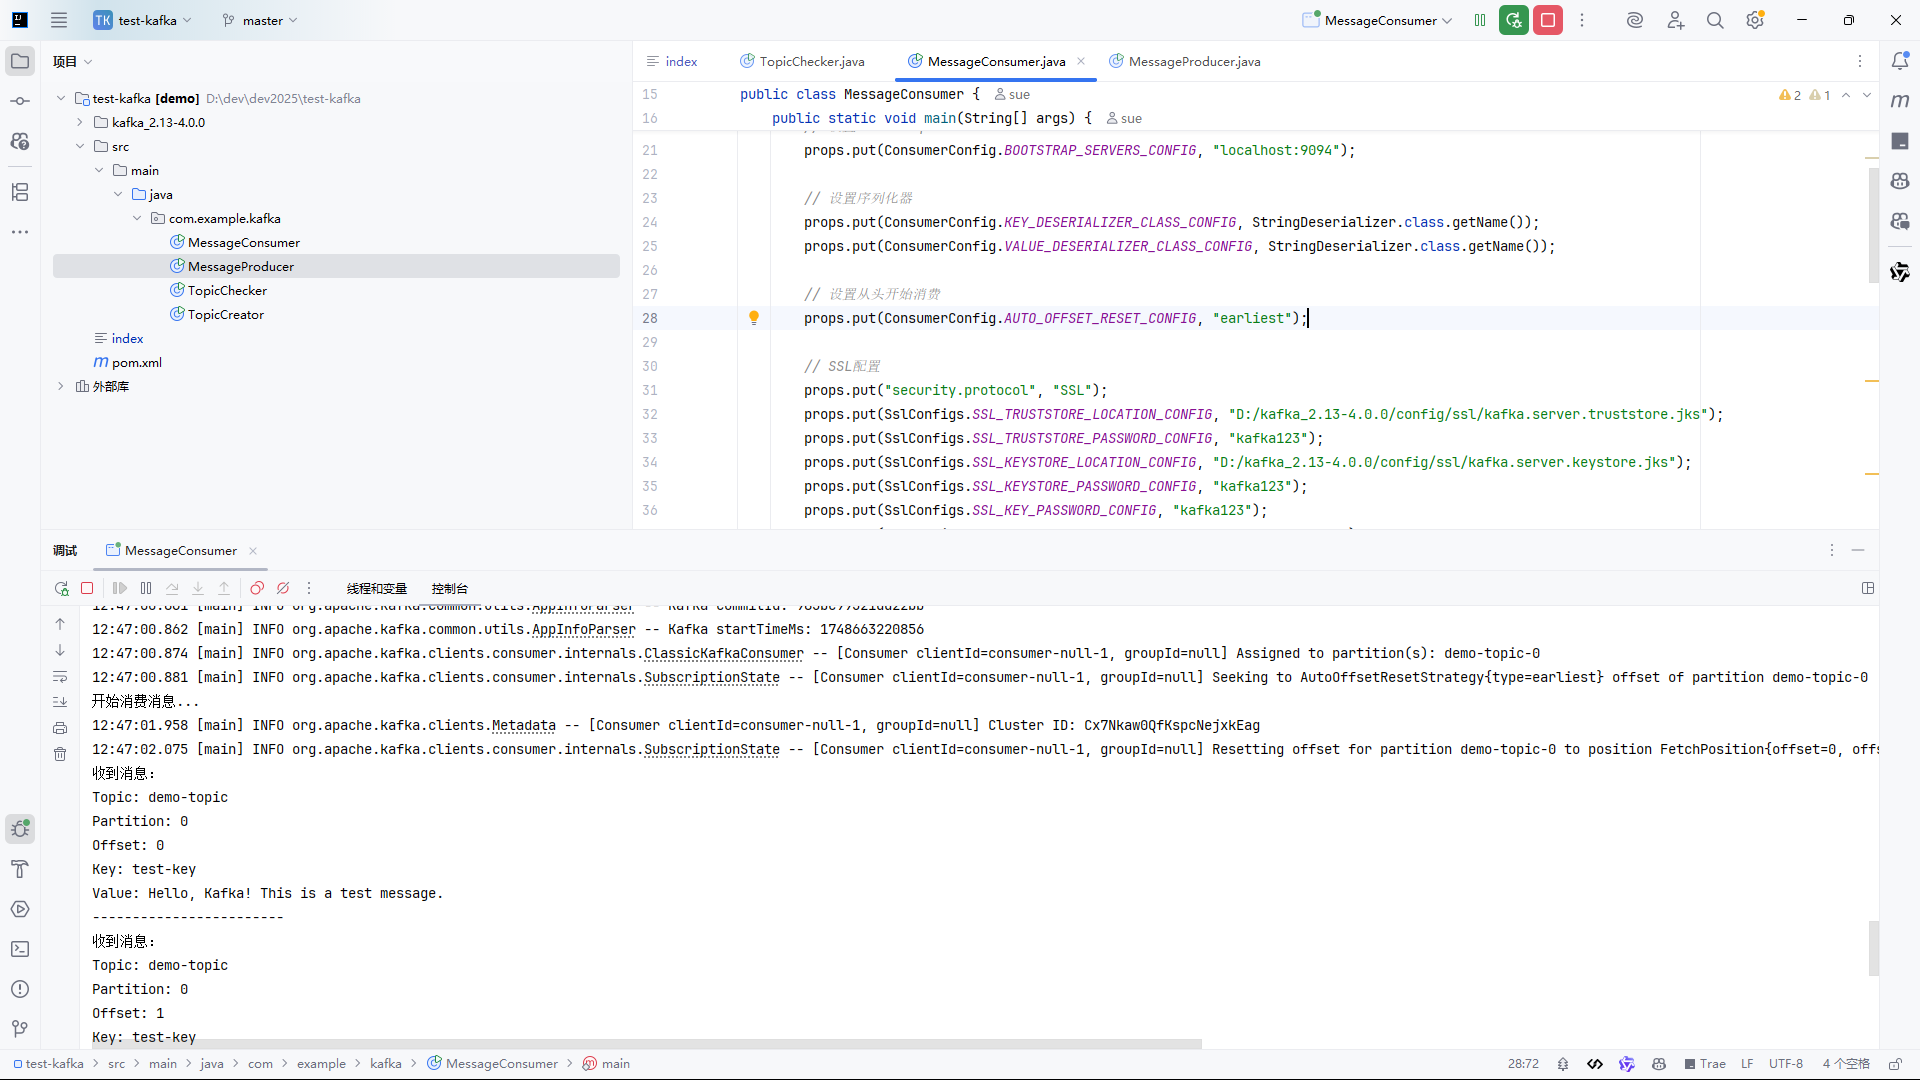Switch to the MessageProducer.java tab
1920x1080 pixels.
coord(1185,62)
